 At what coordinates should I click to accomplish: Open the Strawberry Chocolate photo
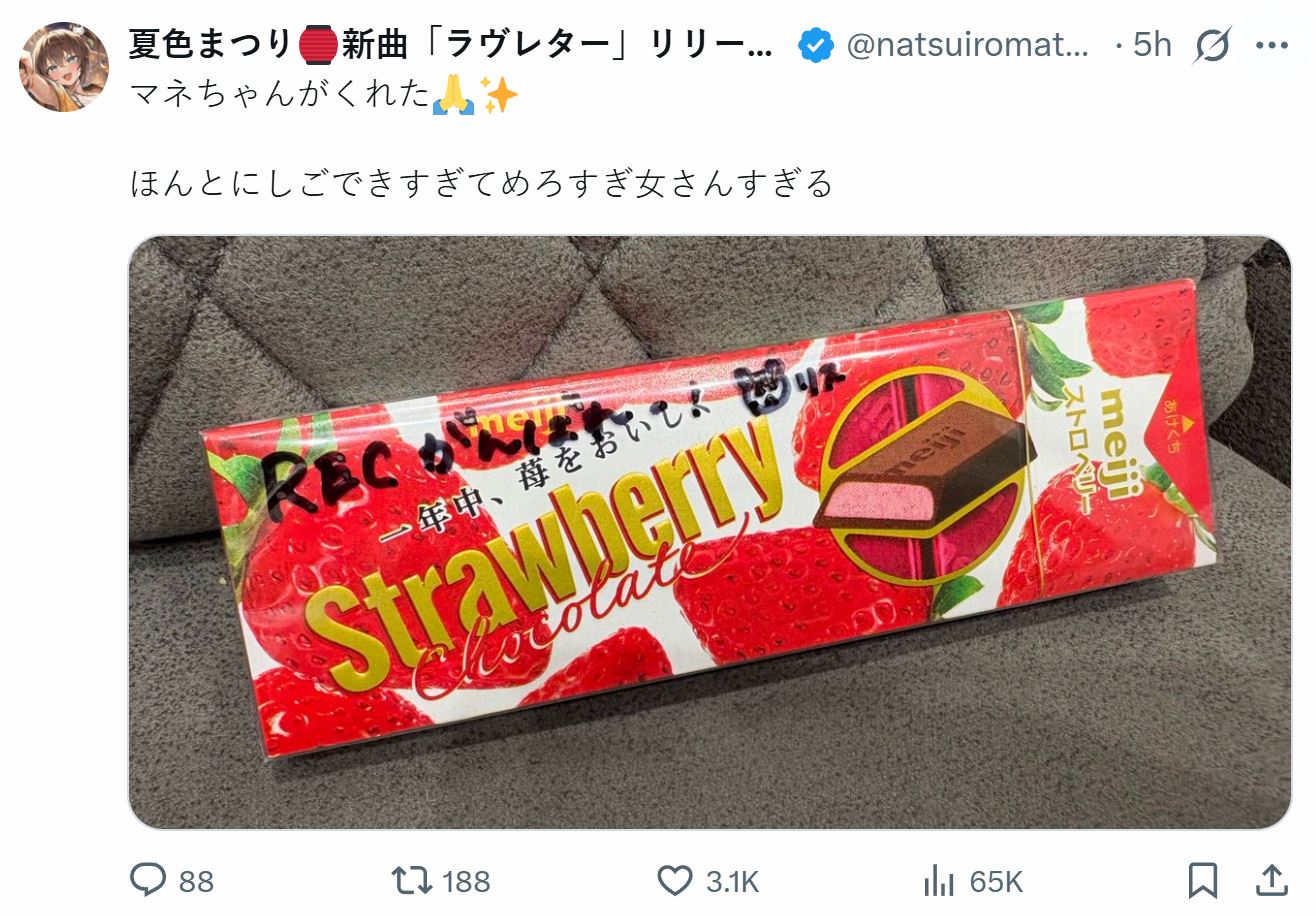click(x=710, y=532)
